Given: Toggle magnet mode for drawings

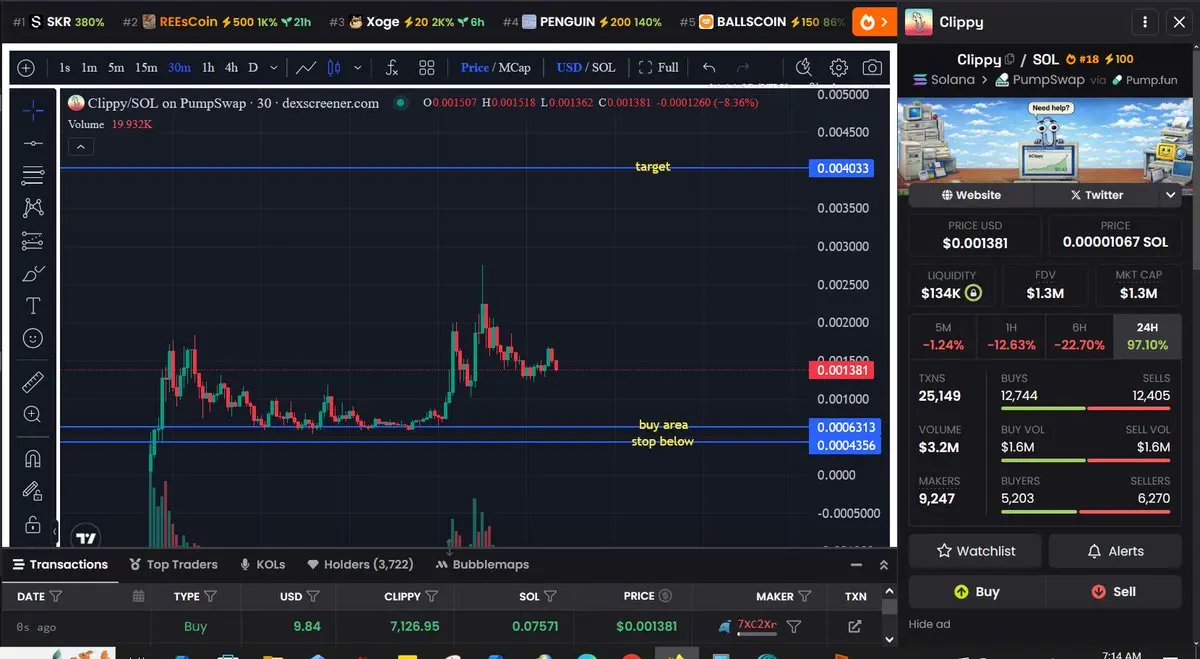Looking at the screenshot, I should pos(33,459).
